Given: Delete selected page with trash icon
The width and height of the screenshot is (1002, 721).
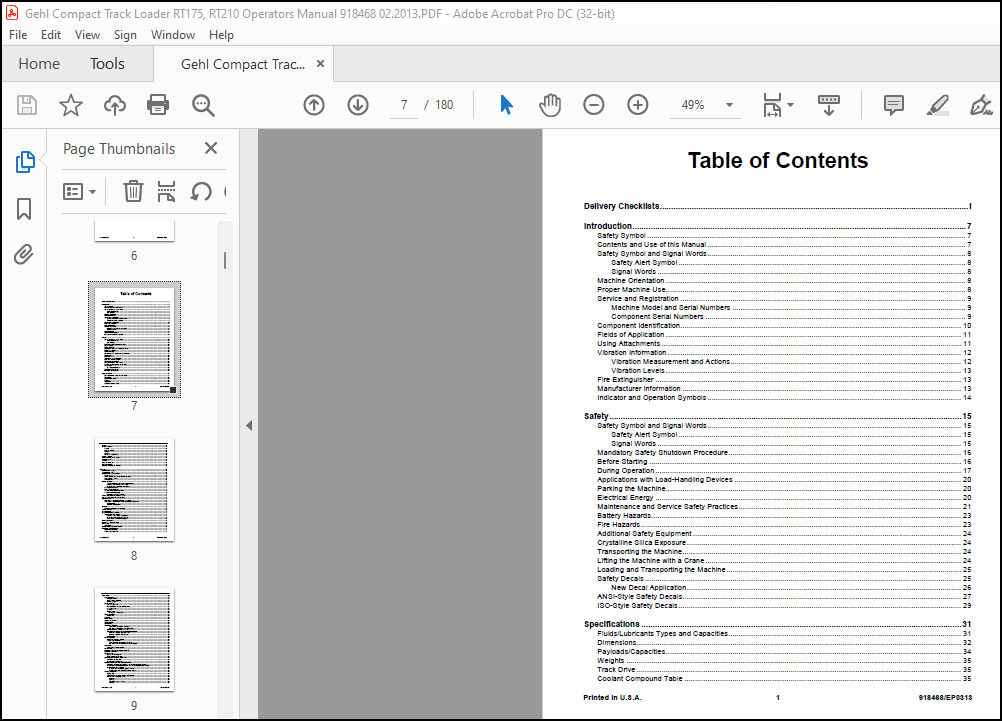Looking at the screenshot, I should 133,191.
